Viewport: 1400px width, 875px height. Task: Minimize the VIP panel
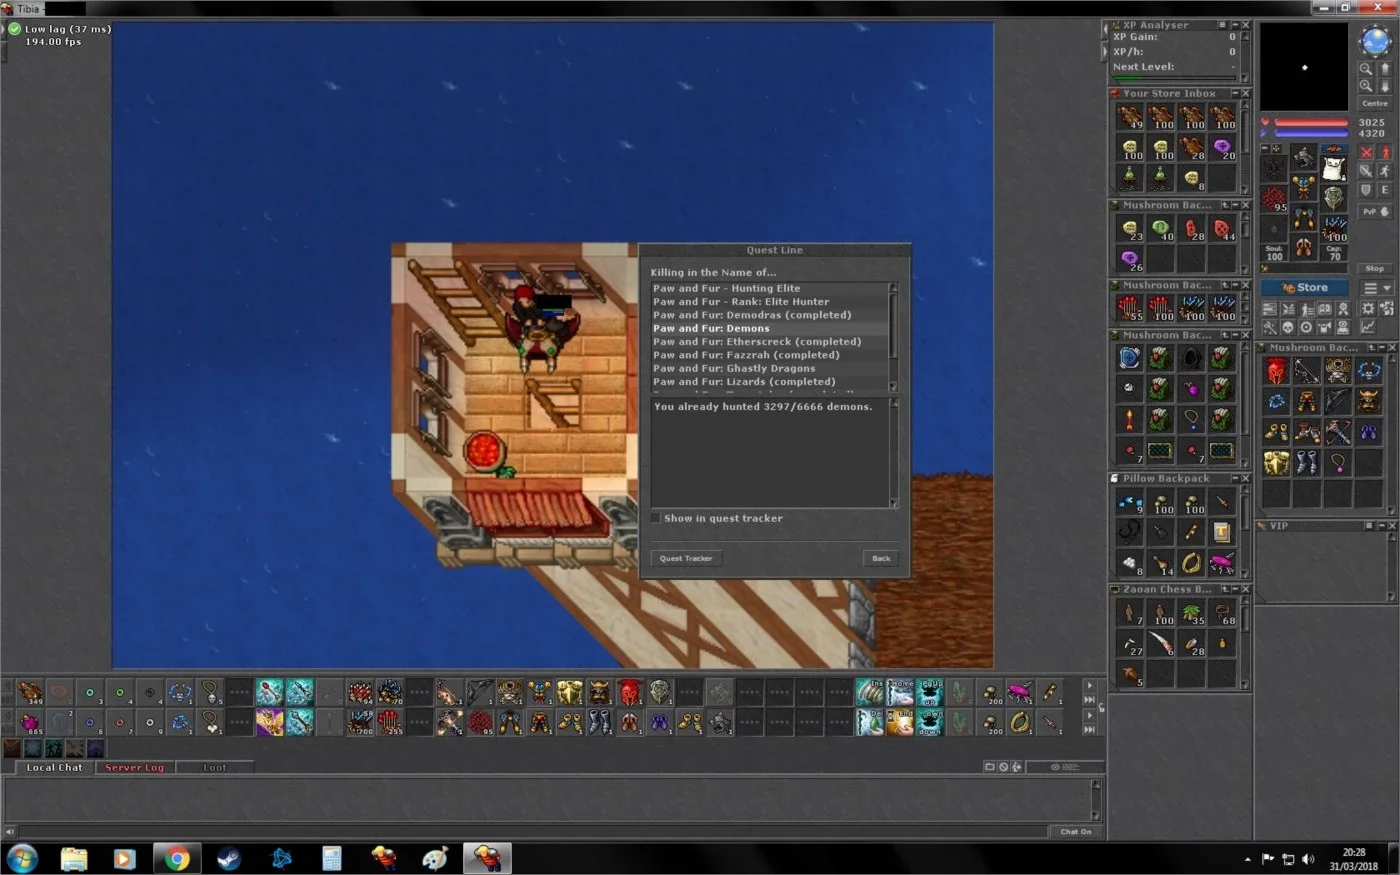click(x=1382, y=525)
